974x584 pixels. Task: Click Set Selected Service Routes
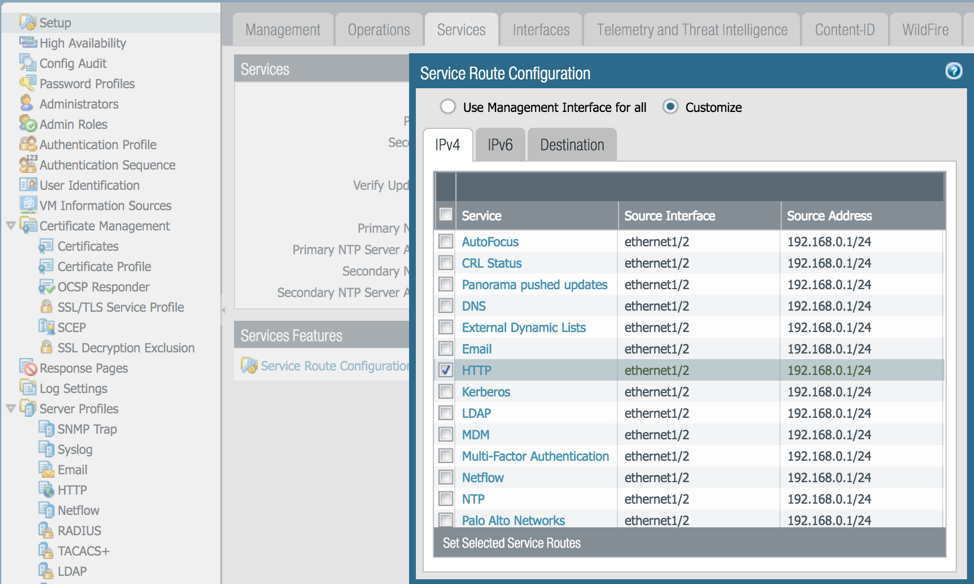tap(506, 543)
